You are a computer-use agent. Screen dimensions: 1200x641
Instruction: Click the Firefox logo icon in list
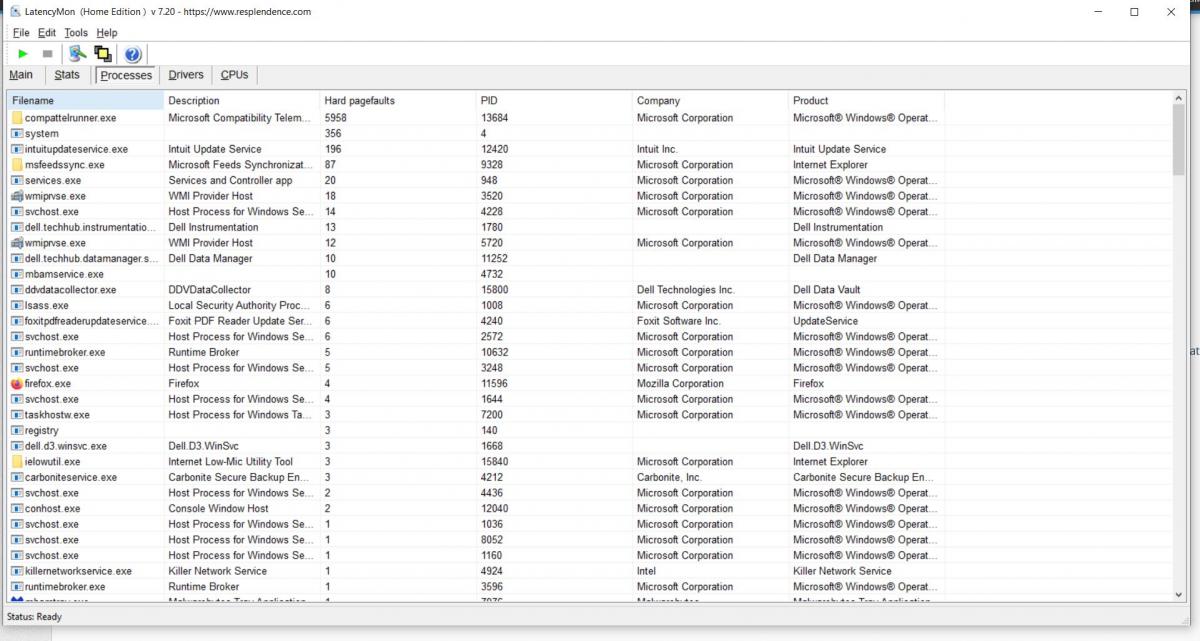coord(17,384)
